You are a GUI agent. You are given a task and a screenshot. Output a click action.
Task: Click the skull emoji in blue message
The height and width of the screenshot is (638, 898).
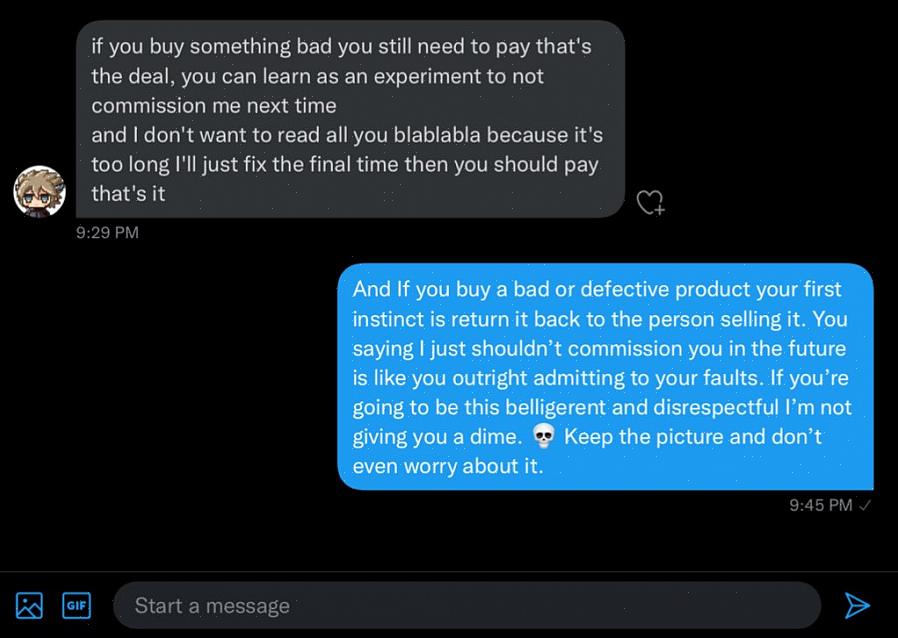click(544, 436)
